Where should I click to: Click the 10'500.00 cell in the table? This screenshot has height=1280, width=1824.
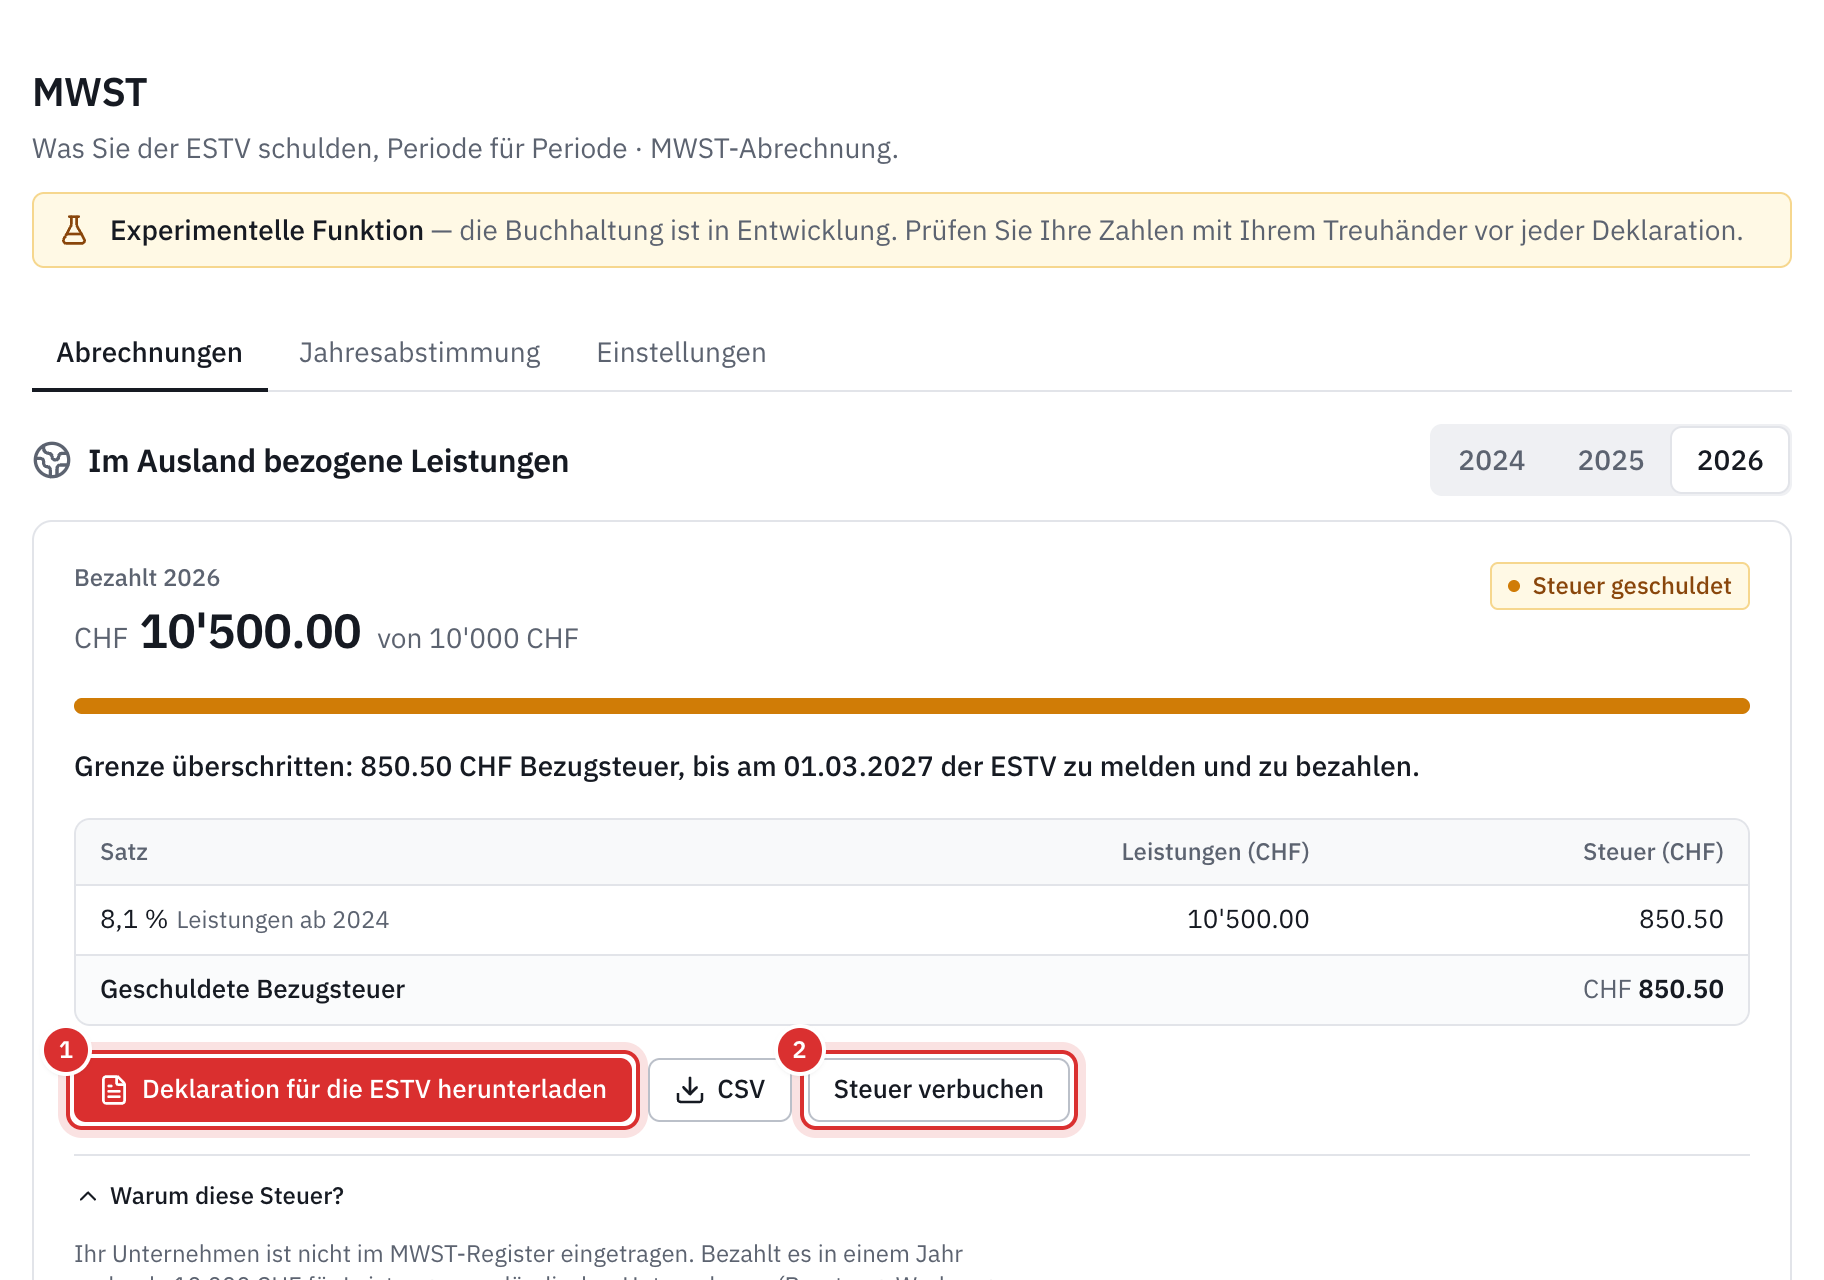click(1248, 920)
